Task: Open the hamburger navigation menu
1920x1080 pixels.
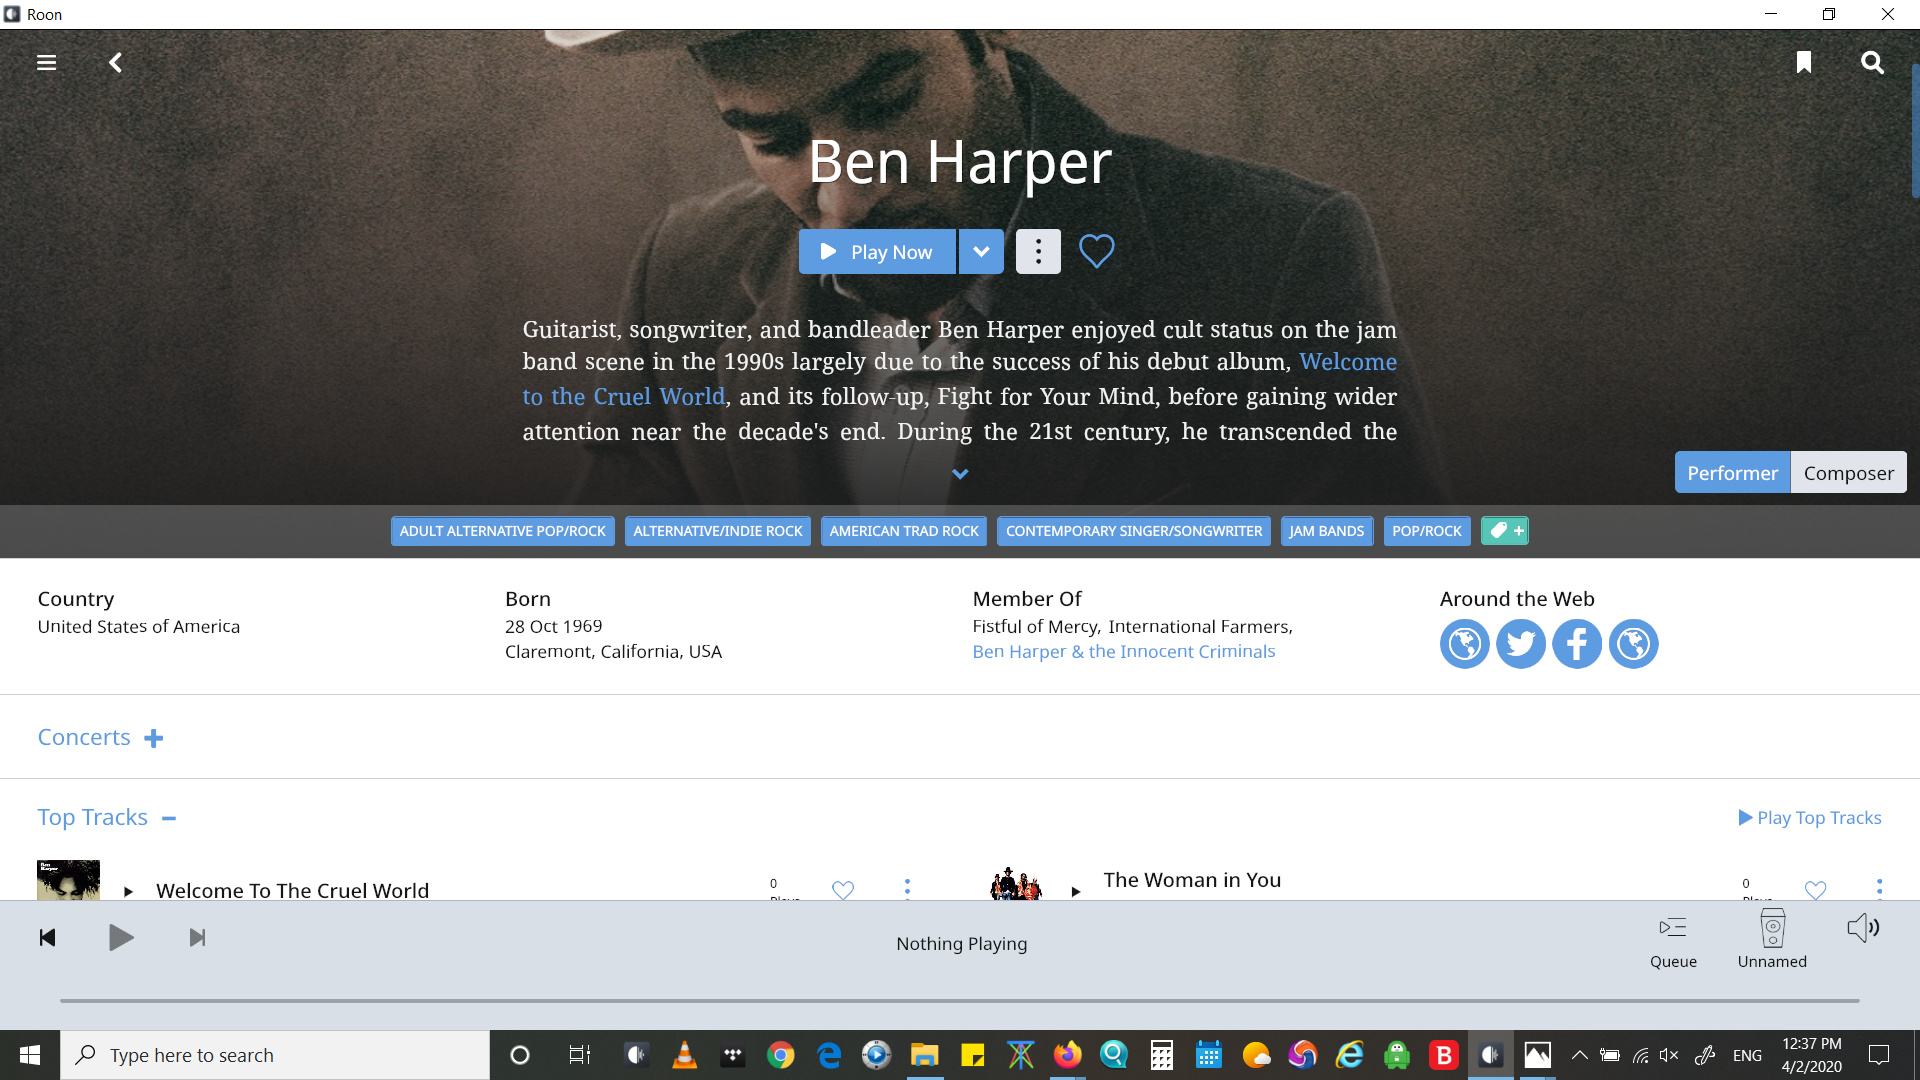Action: pyautogui.click(x=46, y=63)
